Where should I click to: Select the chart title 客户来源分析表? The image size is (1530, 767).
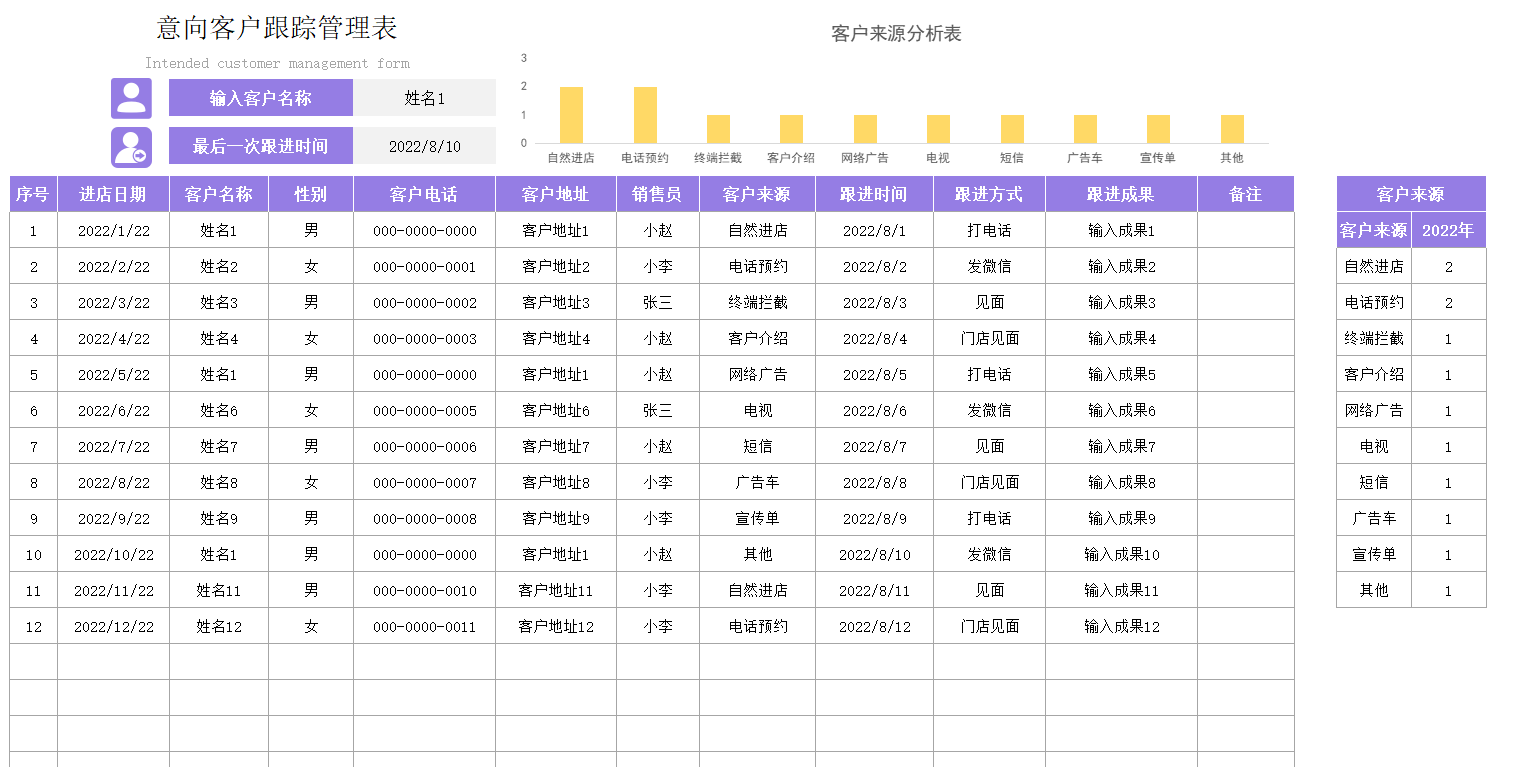[897, 34]
